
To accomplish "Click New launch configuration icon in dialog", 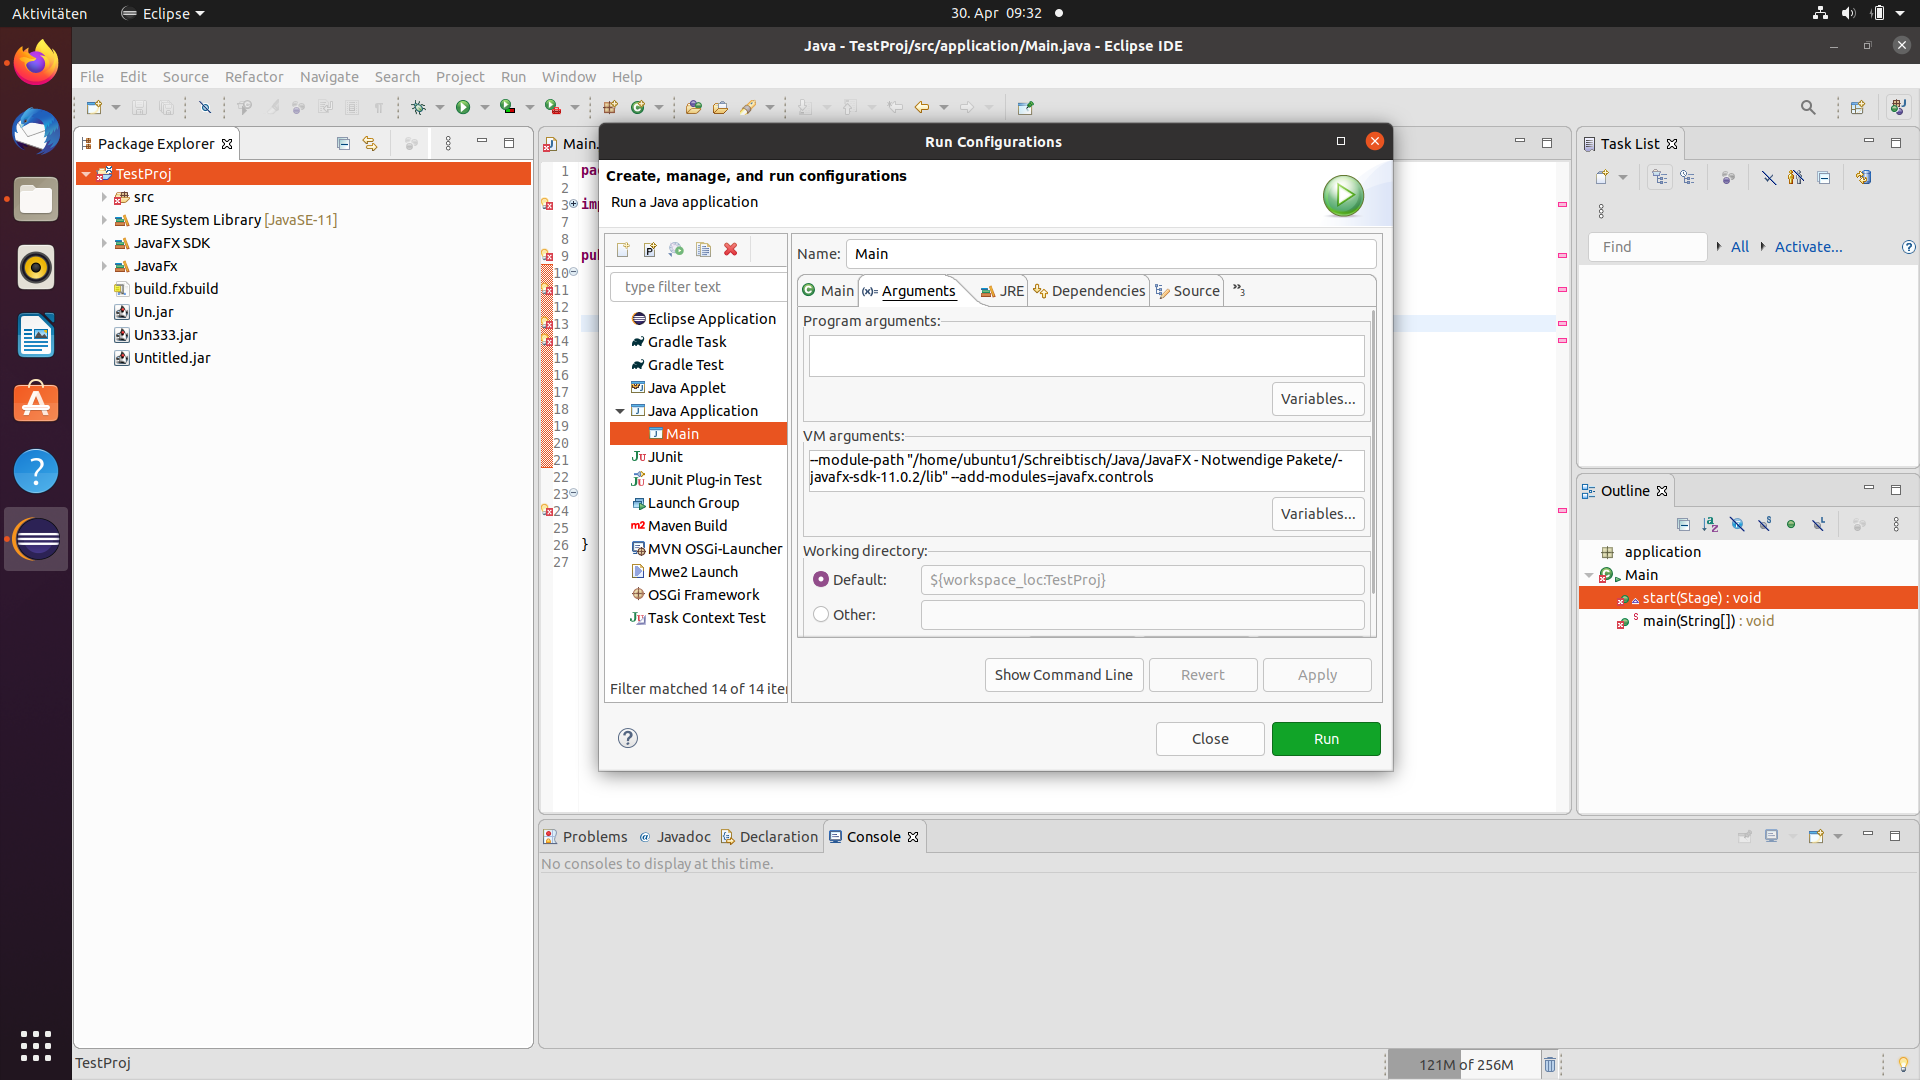I will [623, 250].
